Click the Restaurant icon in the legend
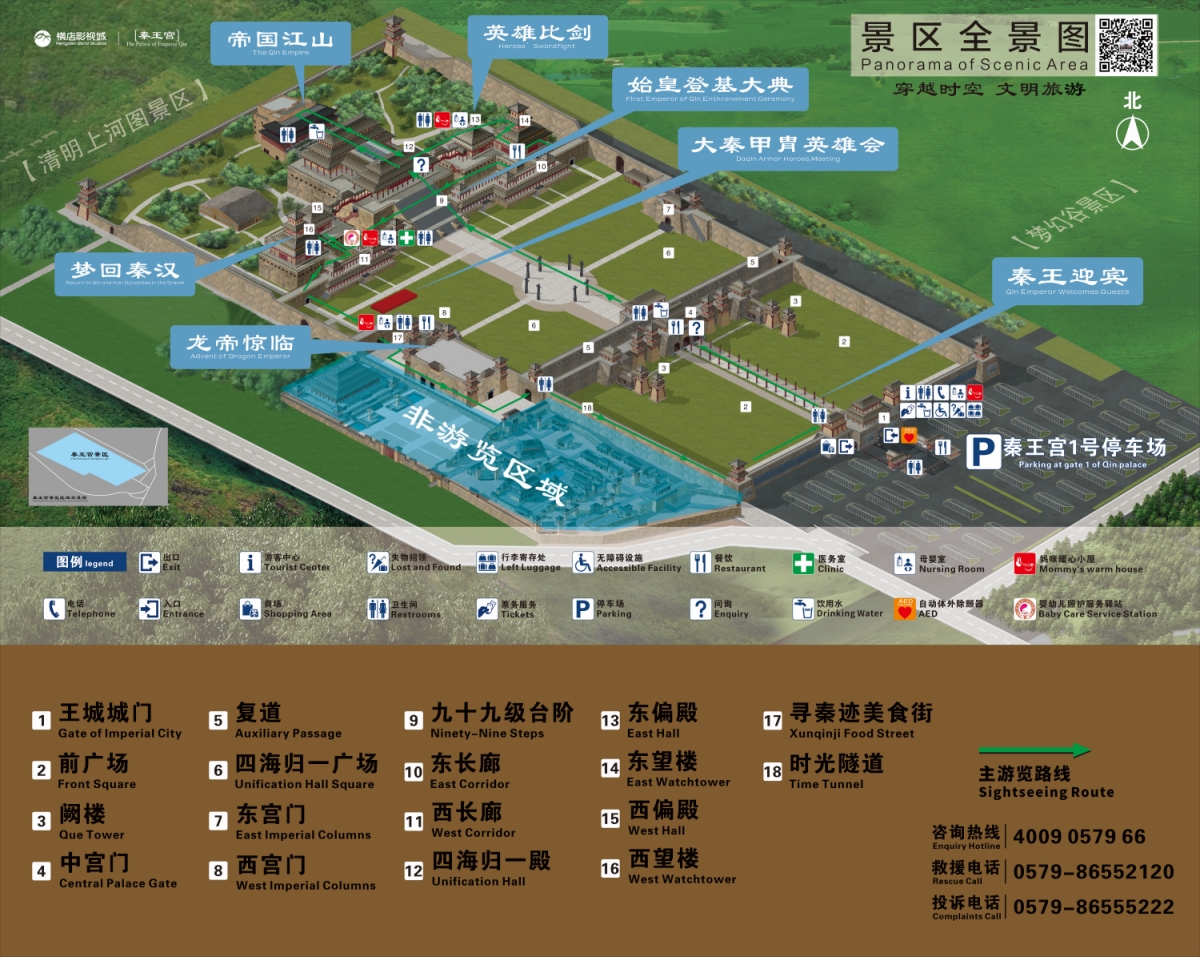 [x=700, y=562]
